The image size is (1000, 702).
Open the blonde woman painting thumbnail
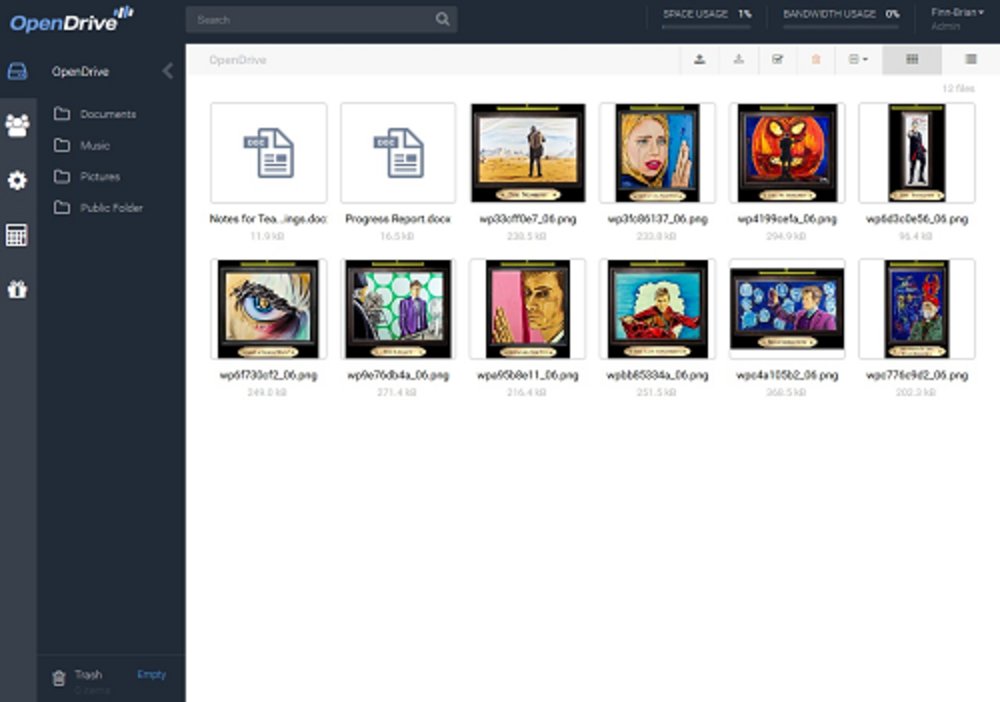[x=658, y=153]
